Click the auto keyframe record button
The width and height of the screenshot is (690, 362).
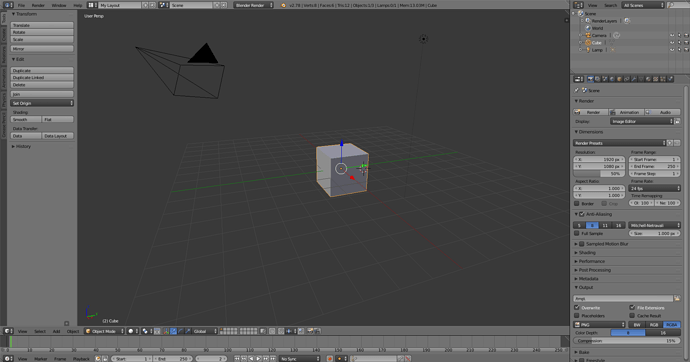[330, 358]
